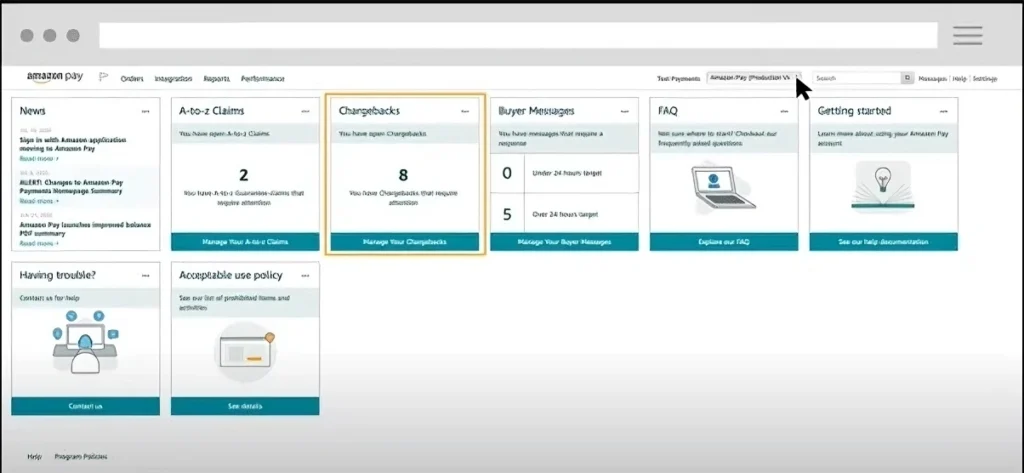
Task: Click the Manage Your Chargebacks button
Action: (405, 242)
